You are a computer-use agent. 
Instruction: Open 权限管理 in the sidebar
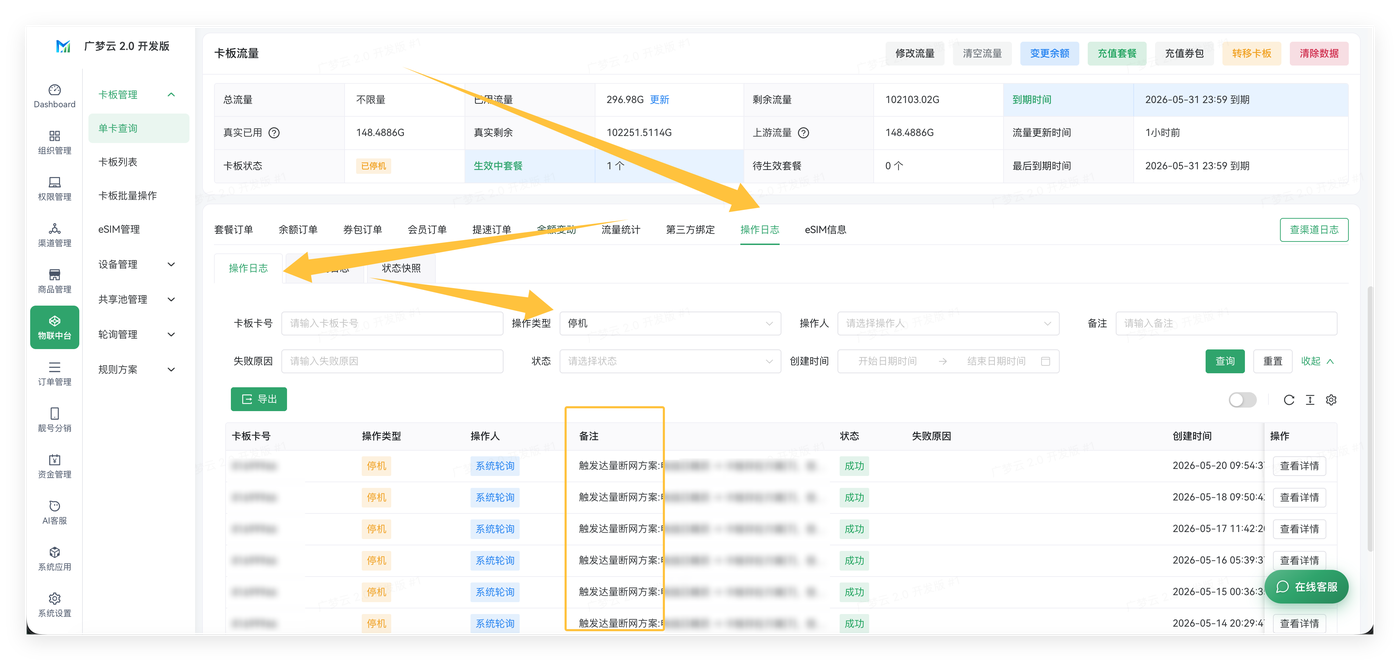(54, 189)
